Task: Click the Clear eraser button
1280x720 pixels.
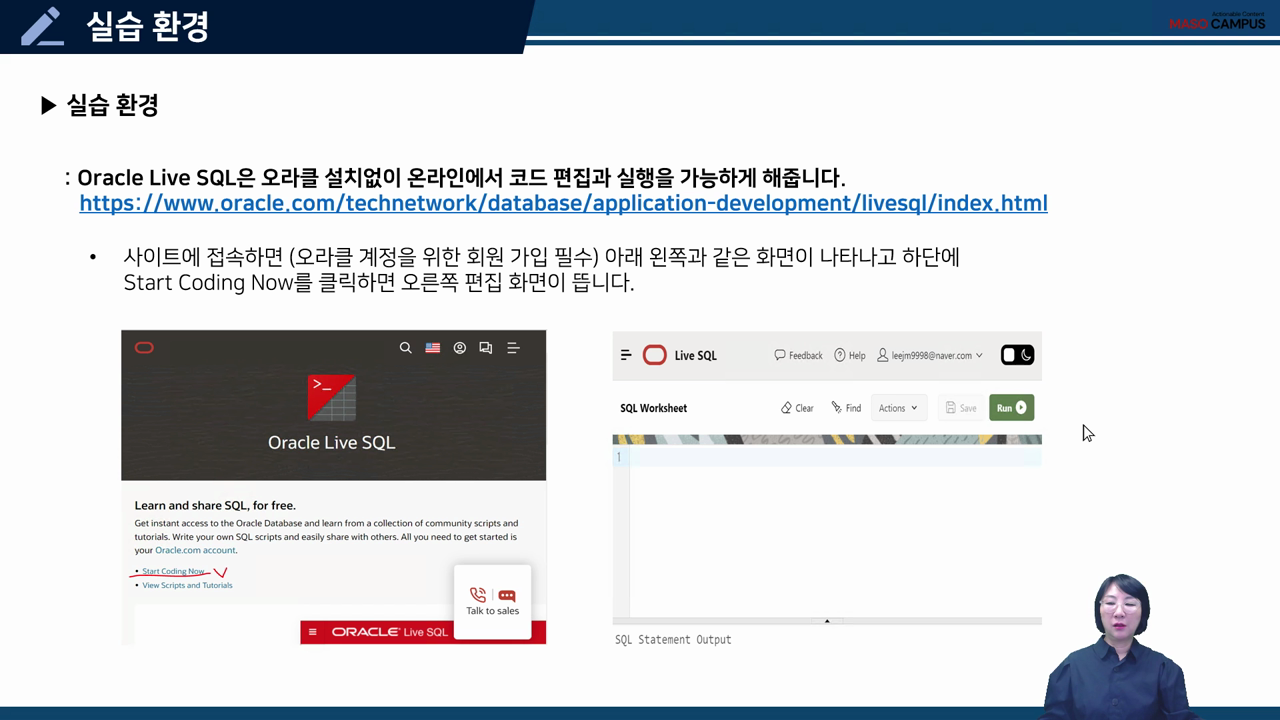Action: click(797, 408)
